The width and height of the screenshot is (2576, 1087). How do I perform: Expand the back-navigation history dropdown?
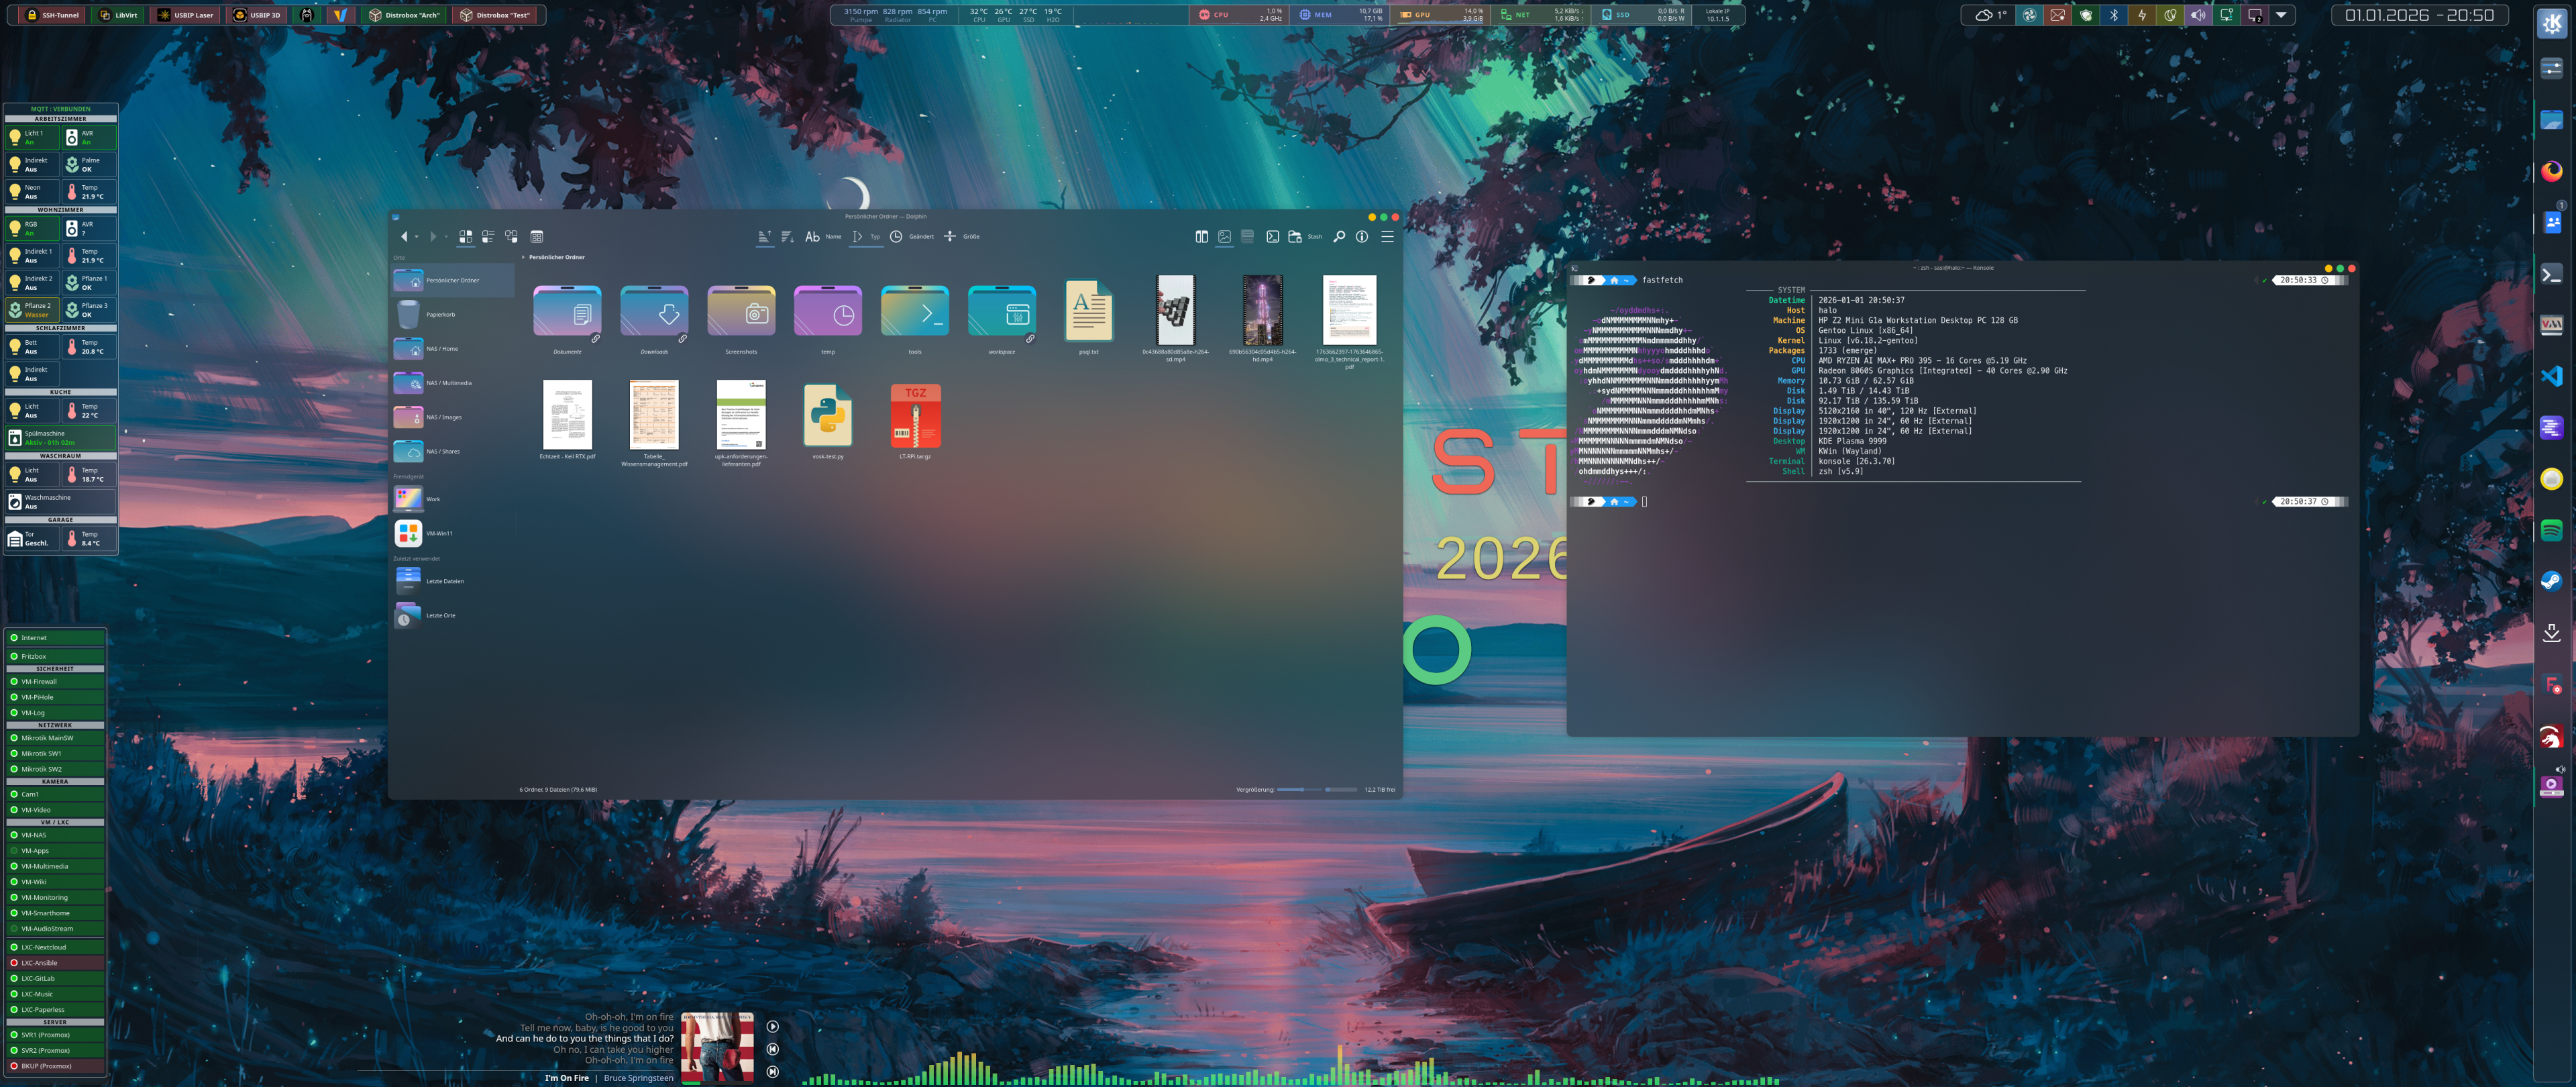click(x=417, y=237)
